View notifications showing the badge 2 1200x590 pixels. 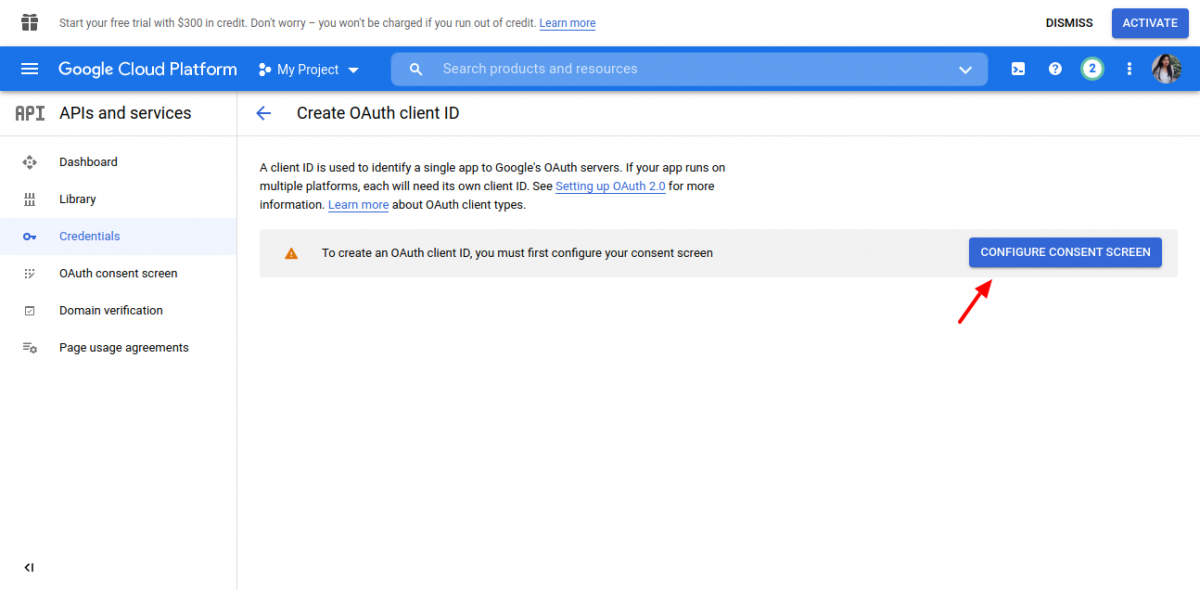coord(1092,68)
